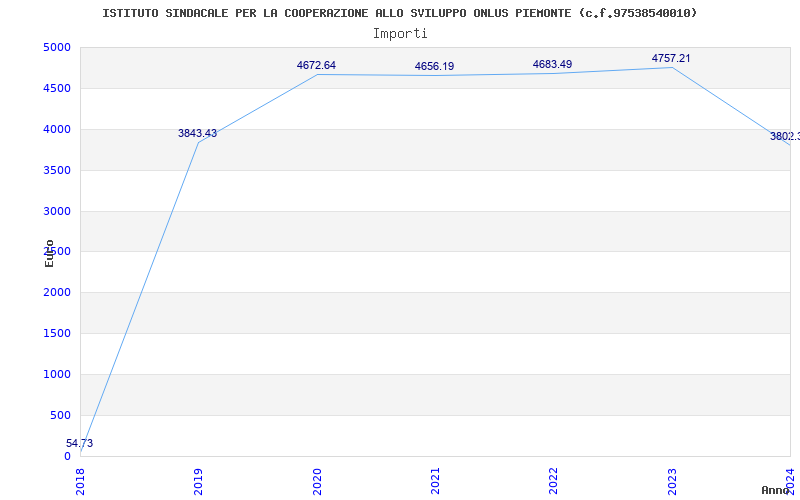
Task: Select the 4672.64 data label
Action: click(x=316, y=65)
